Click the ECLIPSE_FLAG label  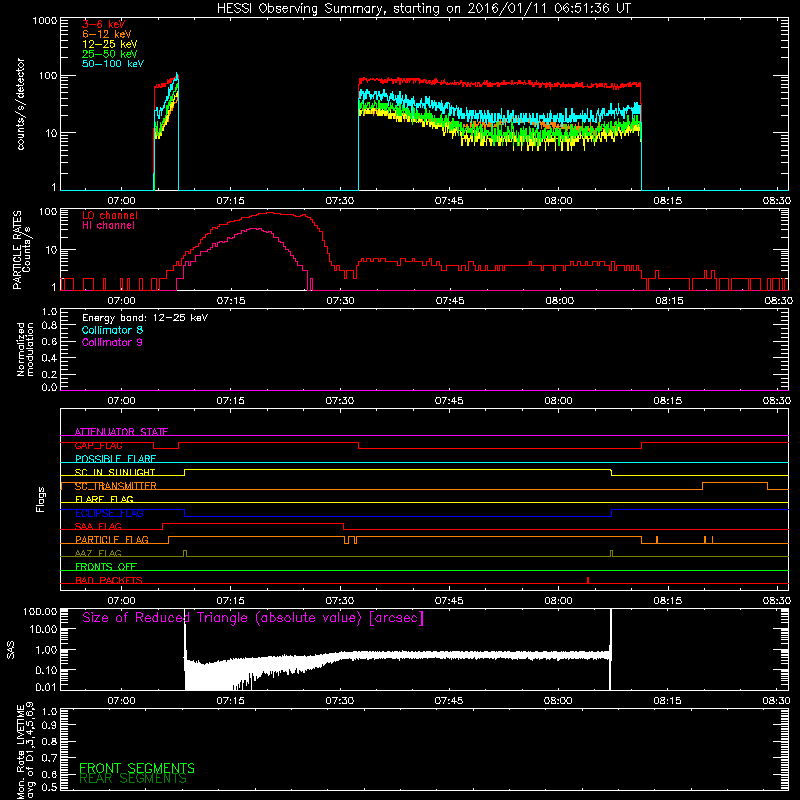pyautogui.click(x=109, y=513)
